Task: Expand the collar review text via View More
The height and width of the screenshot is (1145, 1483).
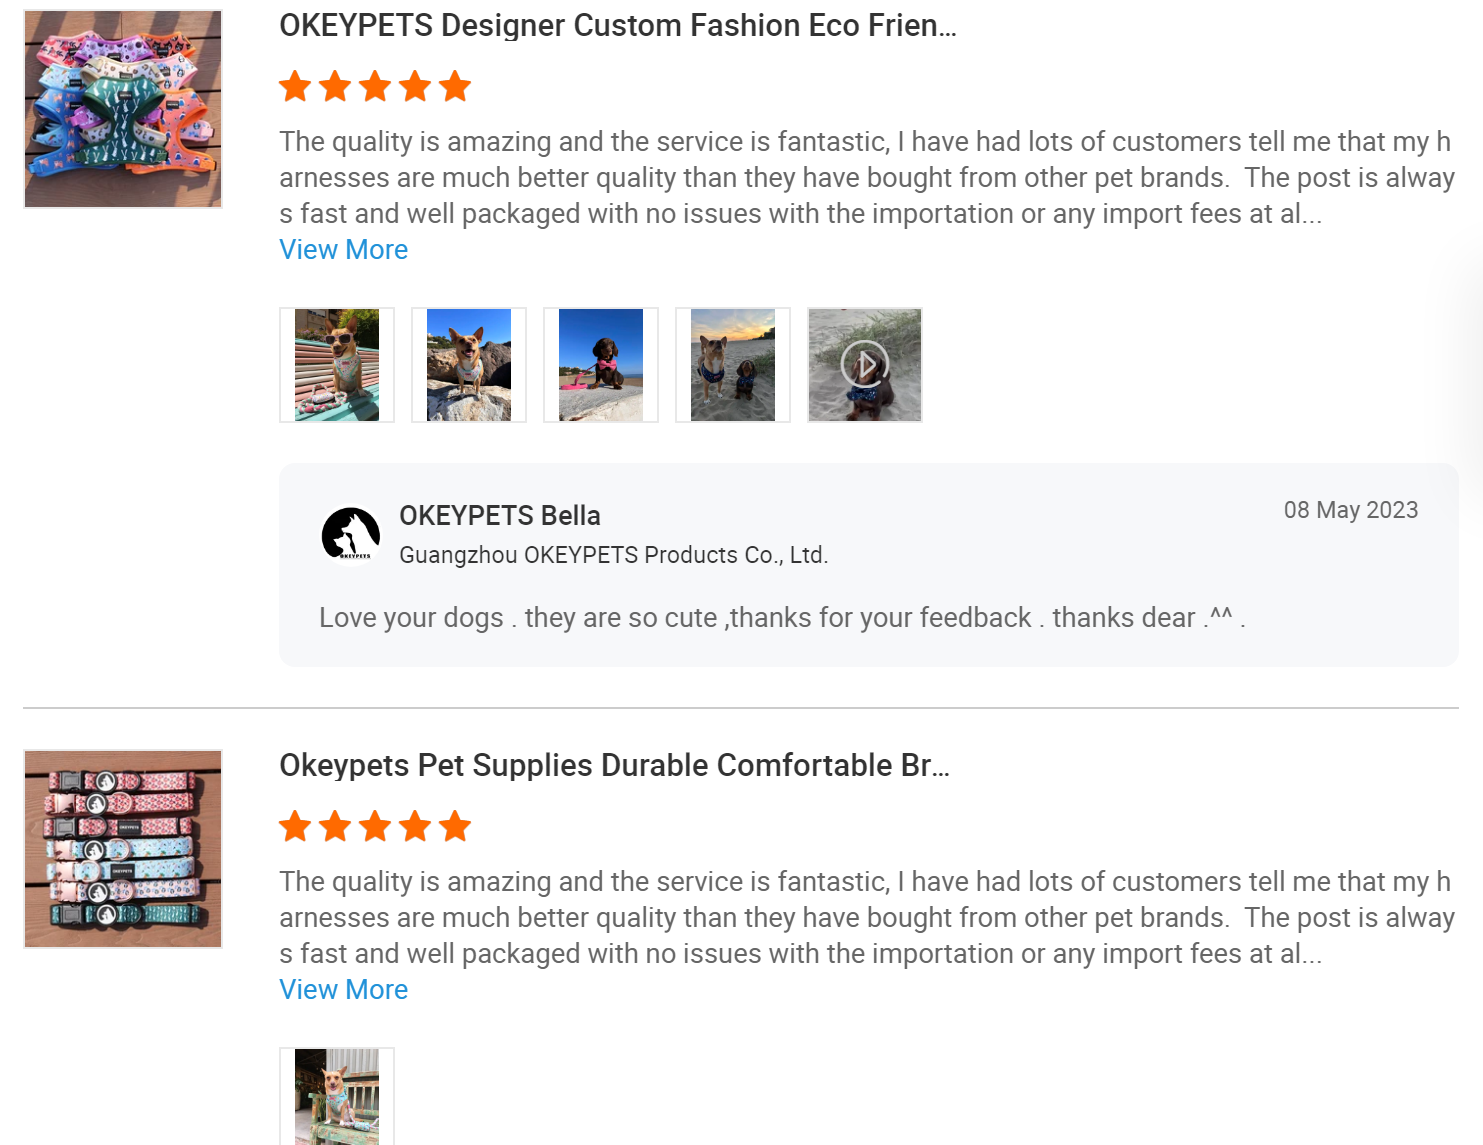Action: pyautogui.click(x=343, y=989)
